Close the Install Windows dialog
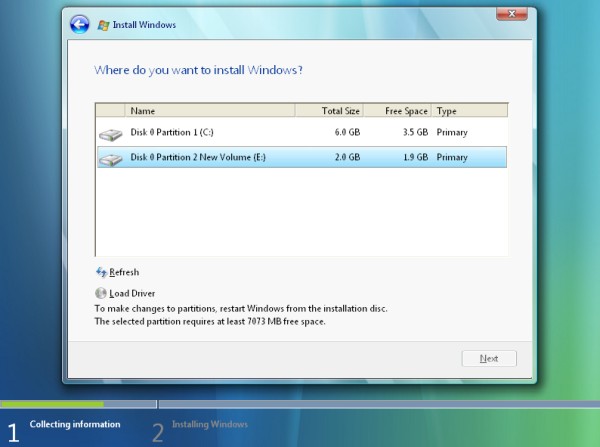The width and height of the screenshot is (600, 447). click(512, 14)
